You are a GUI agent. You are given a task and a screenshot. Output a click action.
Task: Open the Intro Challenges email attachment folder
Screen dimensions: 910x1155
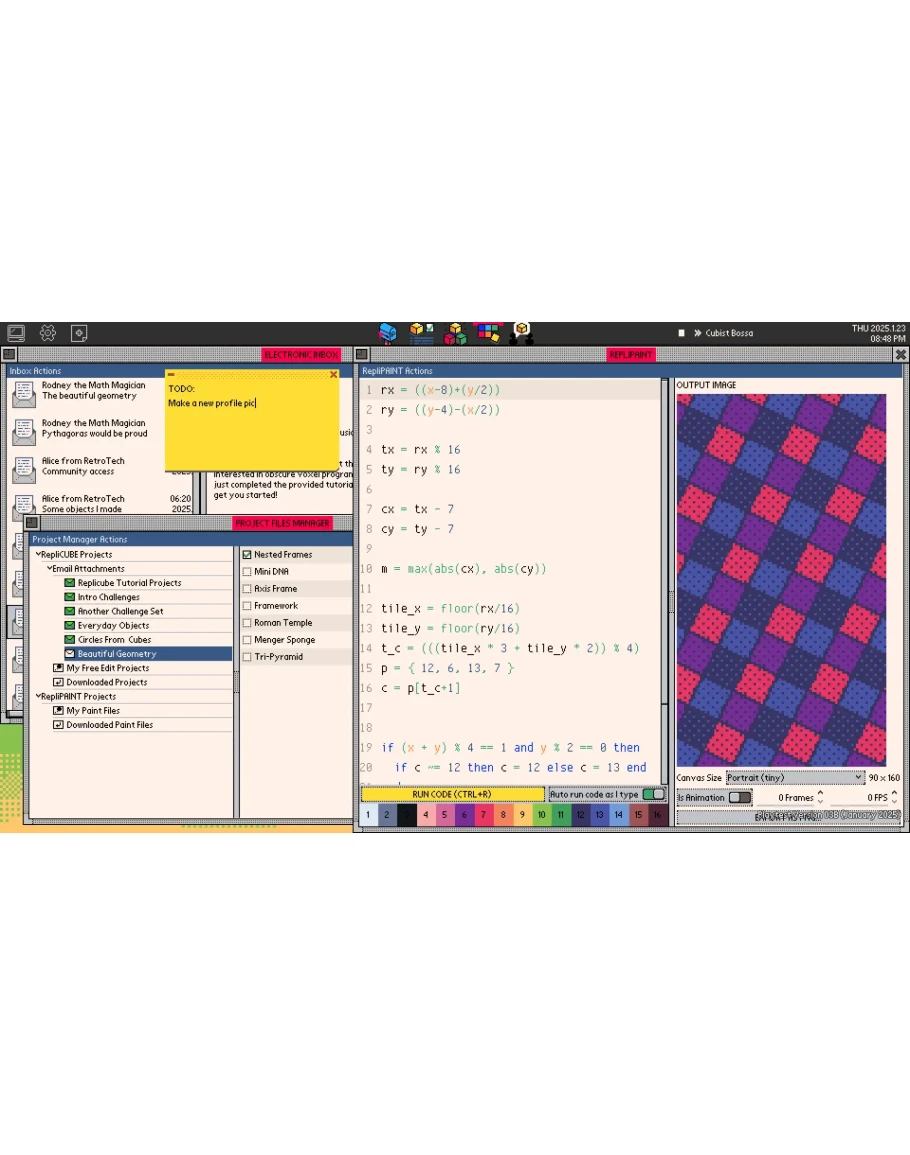pyautogui.click(x=108, y=597)
